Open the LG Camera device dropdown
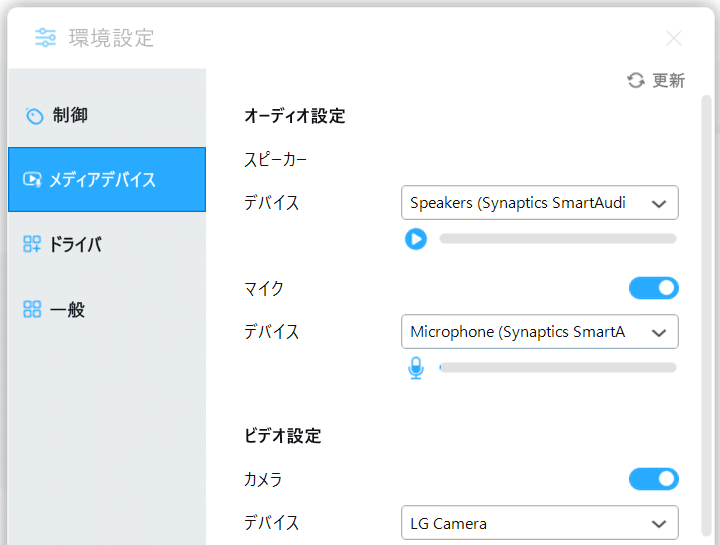 [540, 523]
